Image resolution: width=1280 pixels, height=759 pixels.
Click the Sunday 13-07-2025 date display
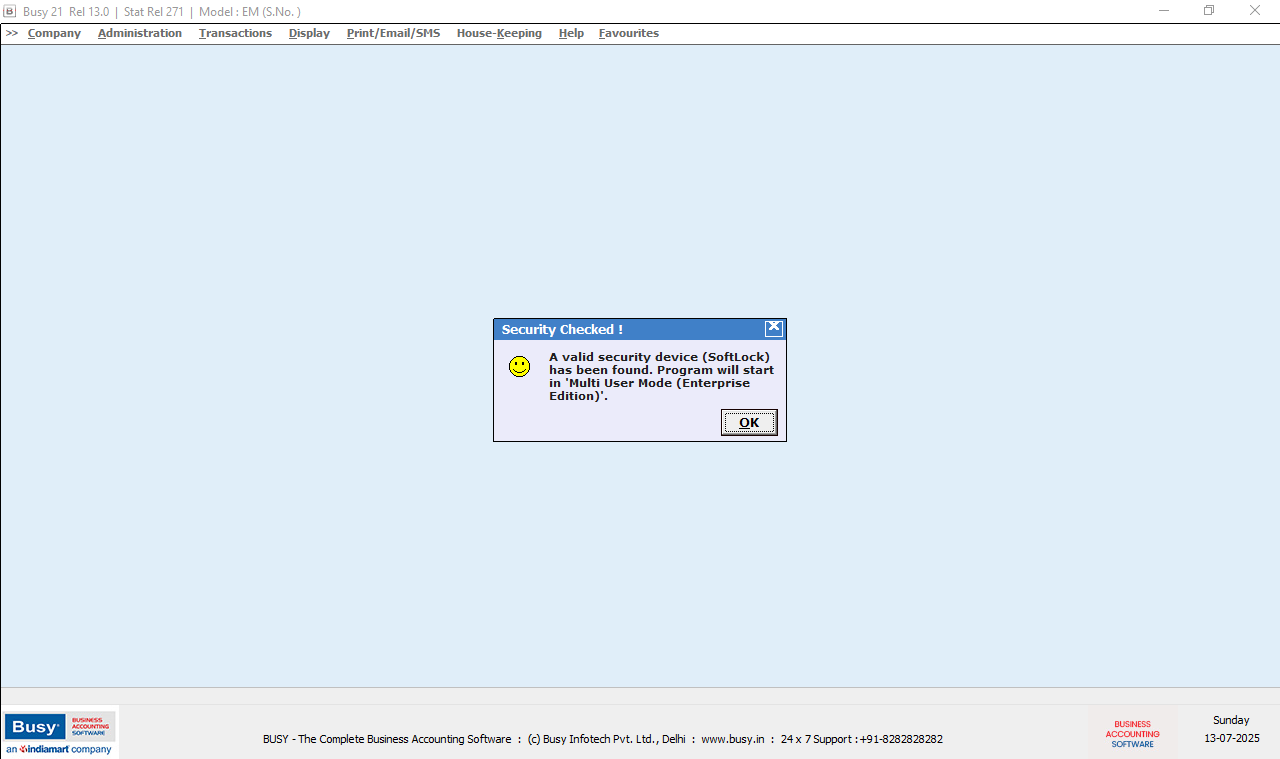coord(1231,729)
